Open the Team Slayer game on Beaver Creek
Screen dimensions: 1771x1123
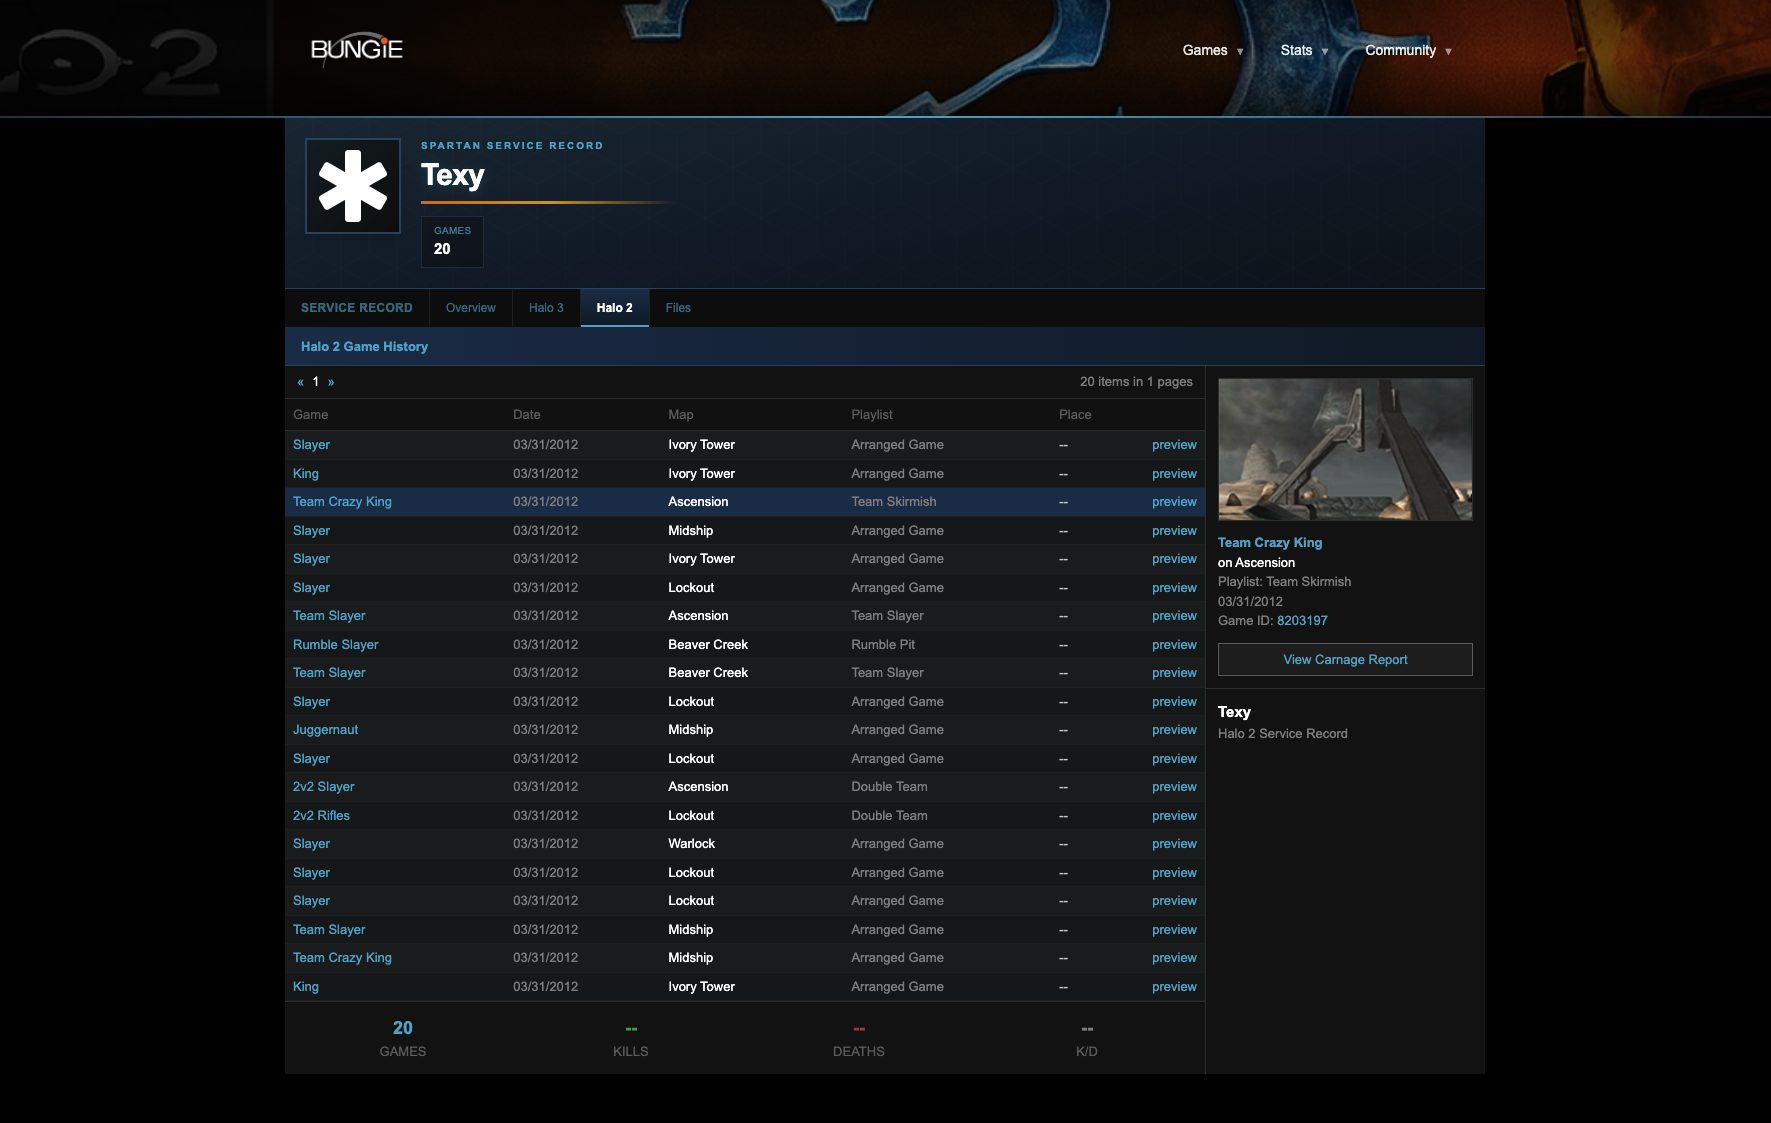pyautogui.click(x=329, y=673)
